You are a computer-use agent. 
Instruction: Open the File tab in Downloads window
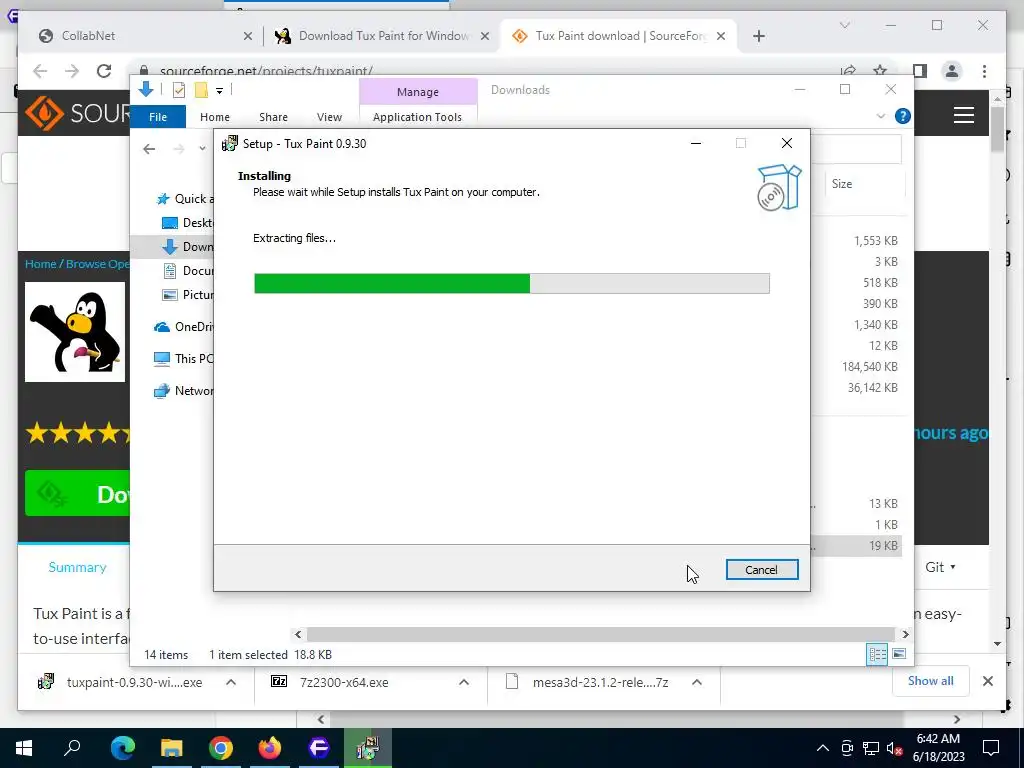[158, 117]
